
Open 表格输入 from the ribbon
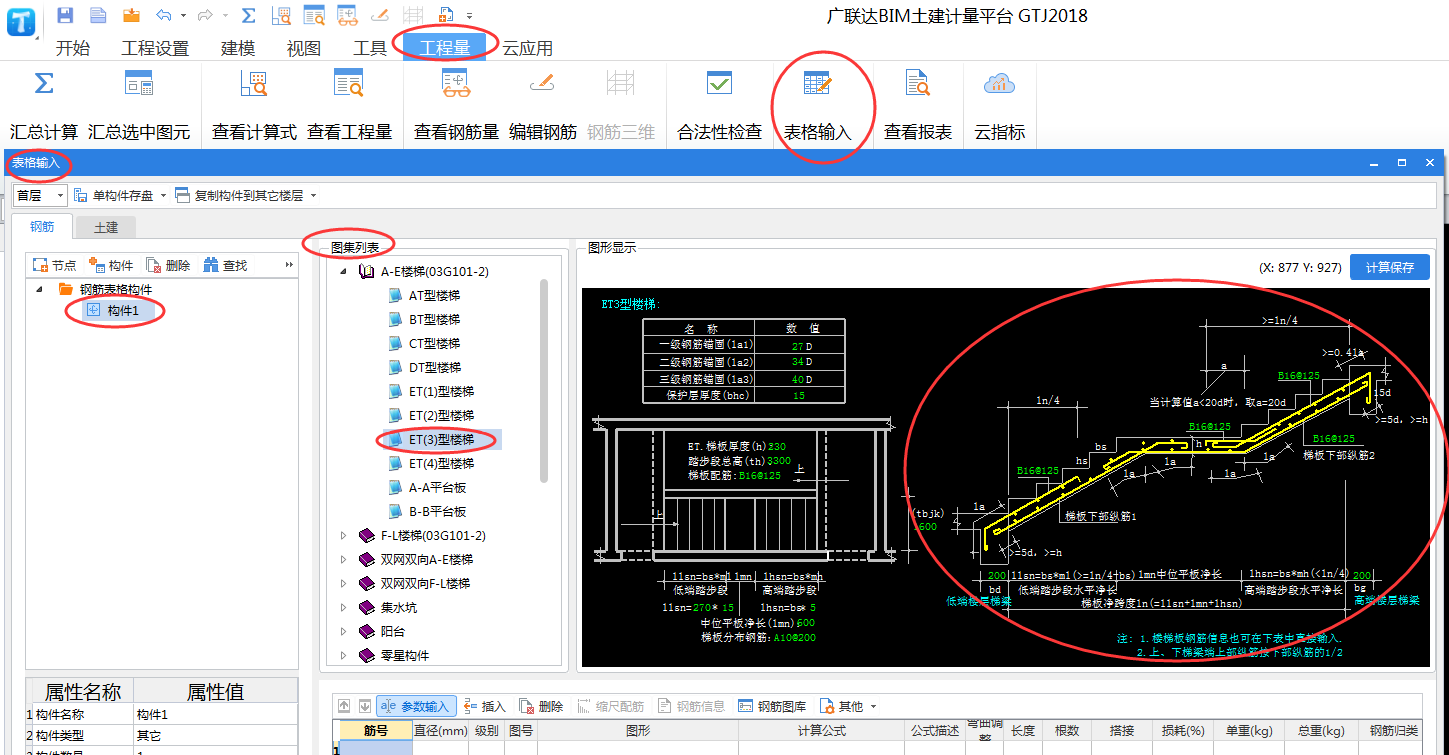(817, 105)
